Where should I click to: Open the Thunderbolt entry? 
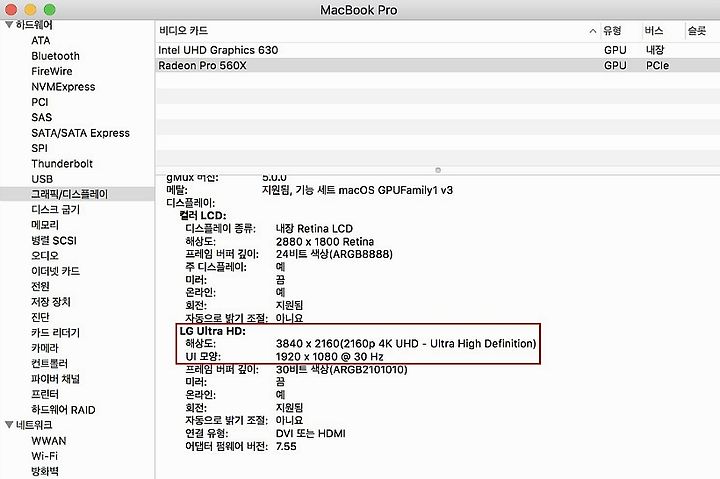(x=62, y=163)
